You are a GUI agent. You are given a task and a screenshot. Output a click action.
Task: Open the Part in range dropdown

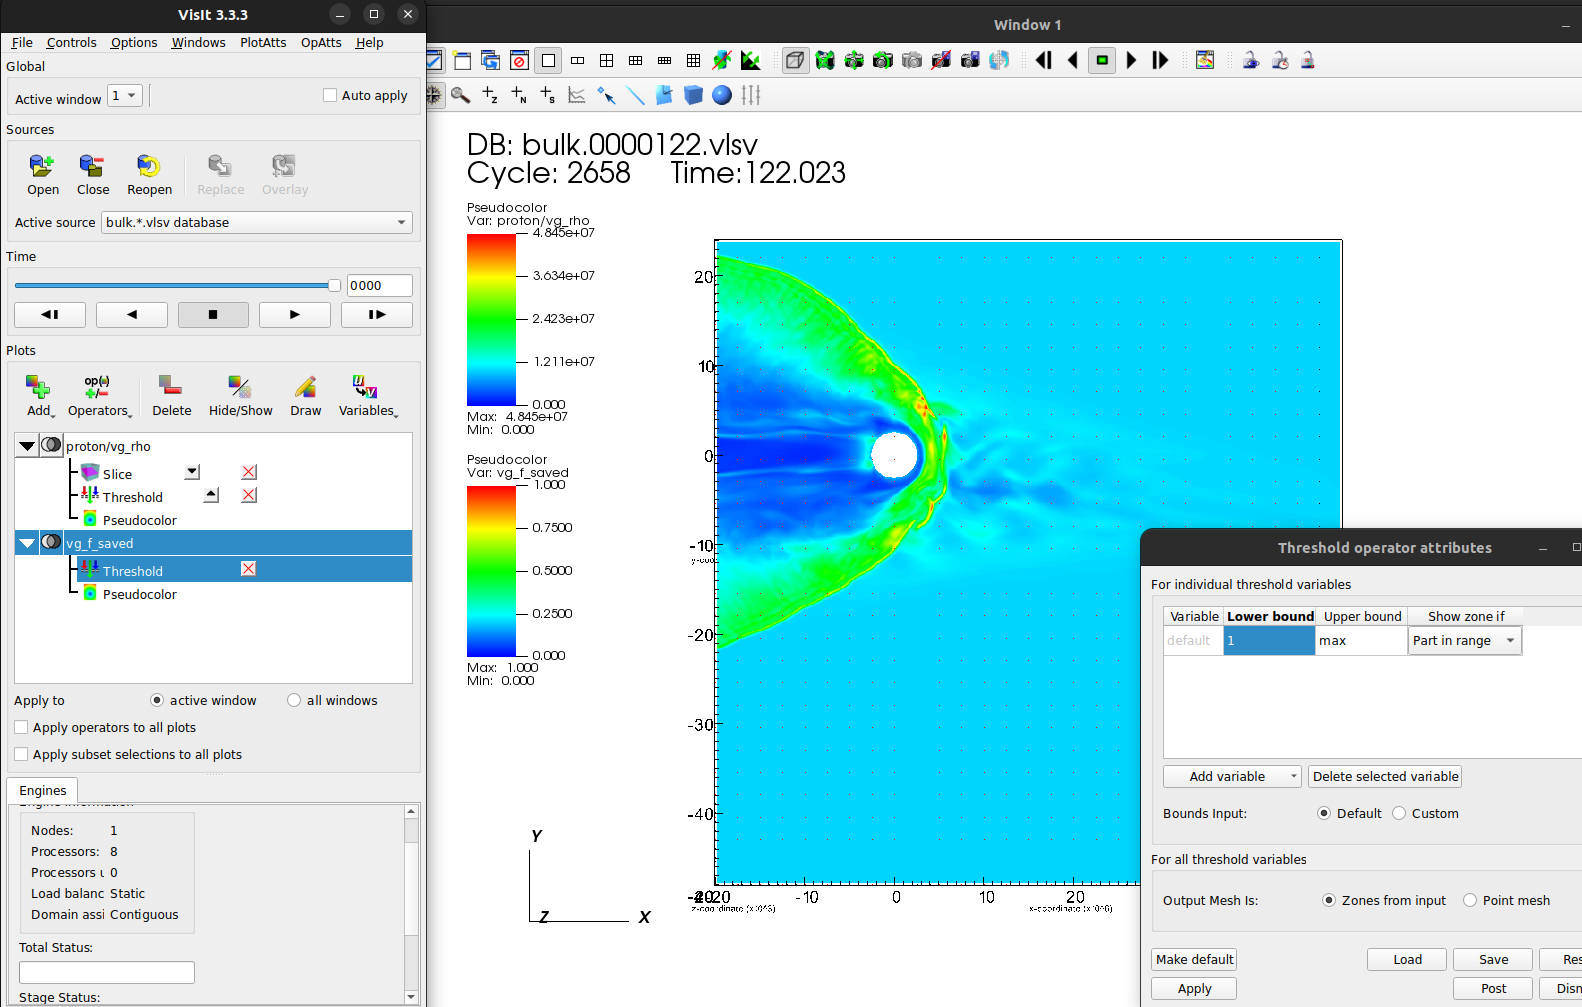(1464, 641)
